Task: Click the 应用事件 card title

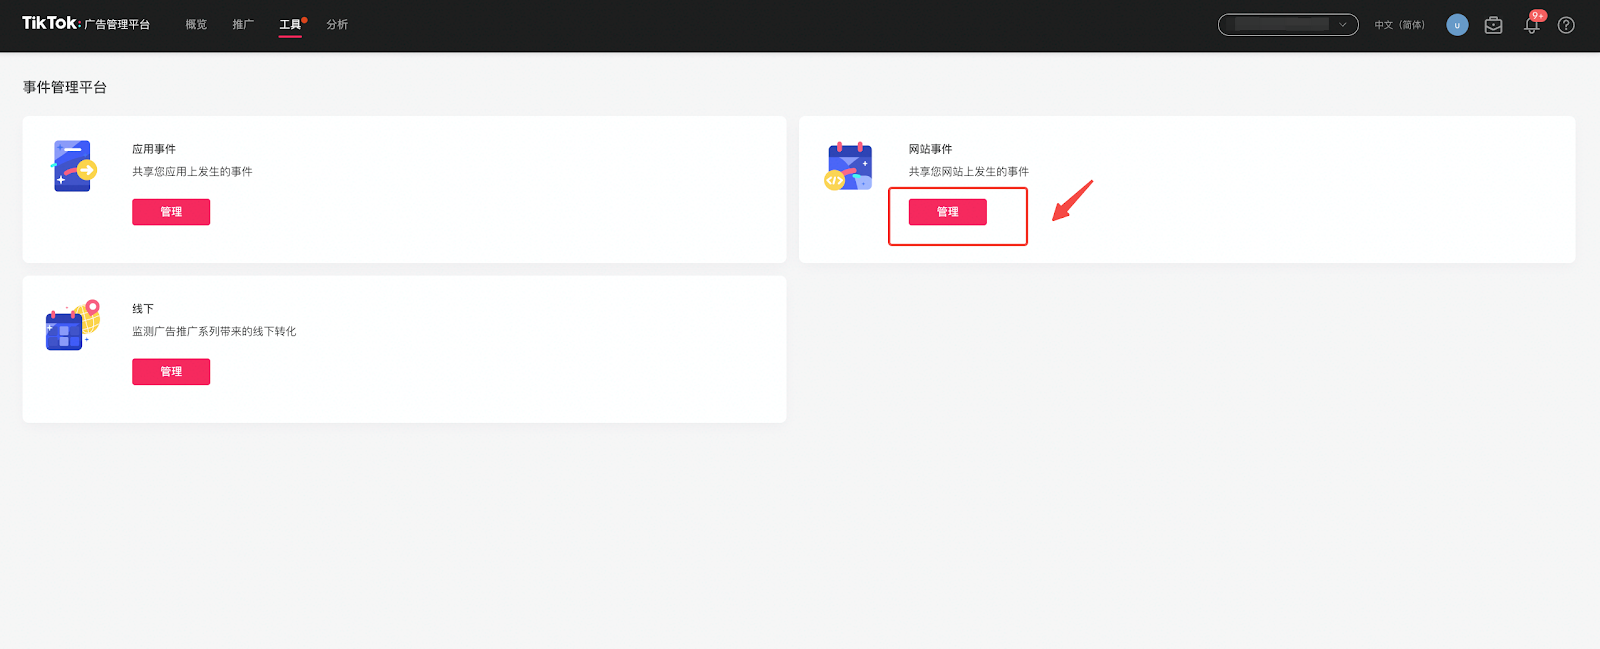Action: click(154, 149)
